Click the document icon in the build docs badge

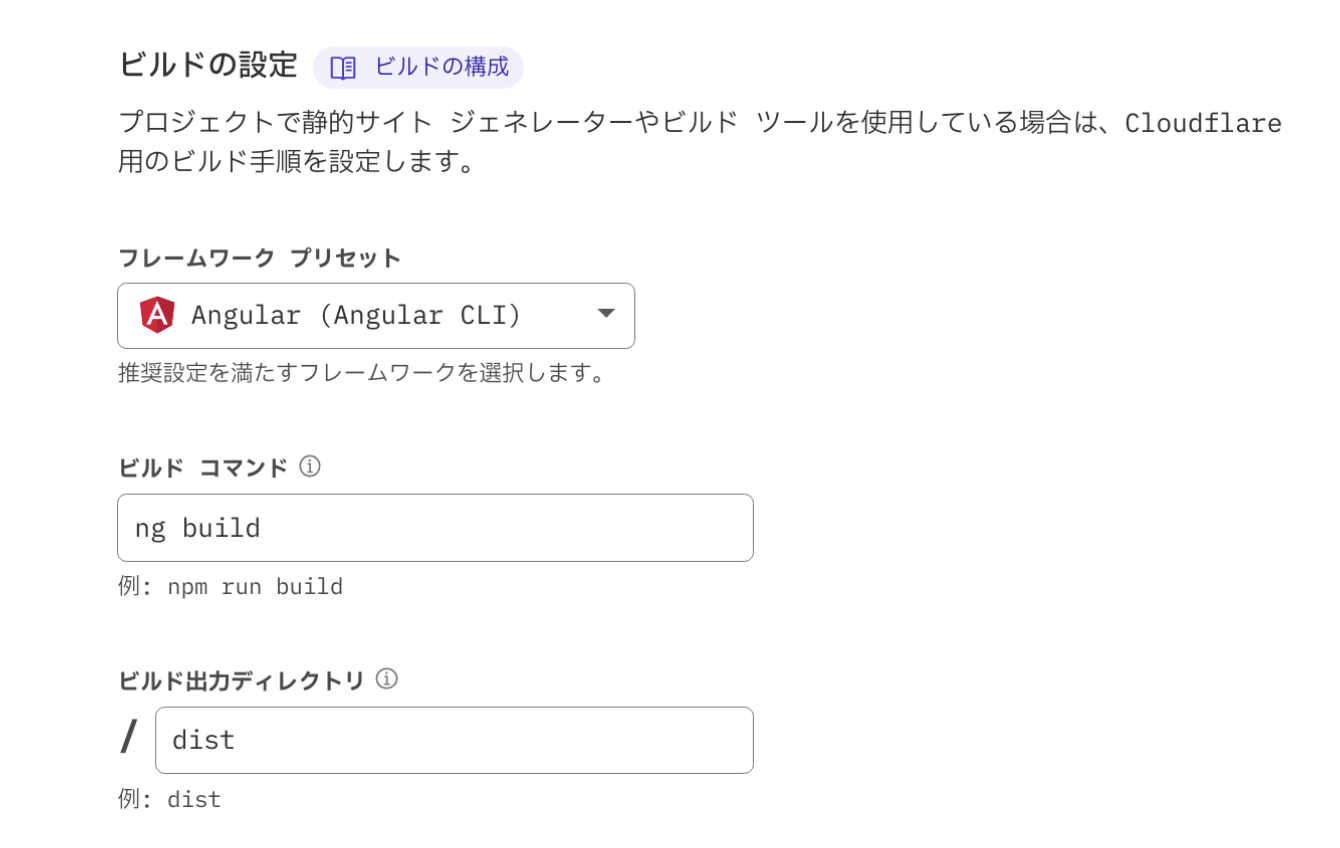click(345, 68)
